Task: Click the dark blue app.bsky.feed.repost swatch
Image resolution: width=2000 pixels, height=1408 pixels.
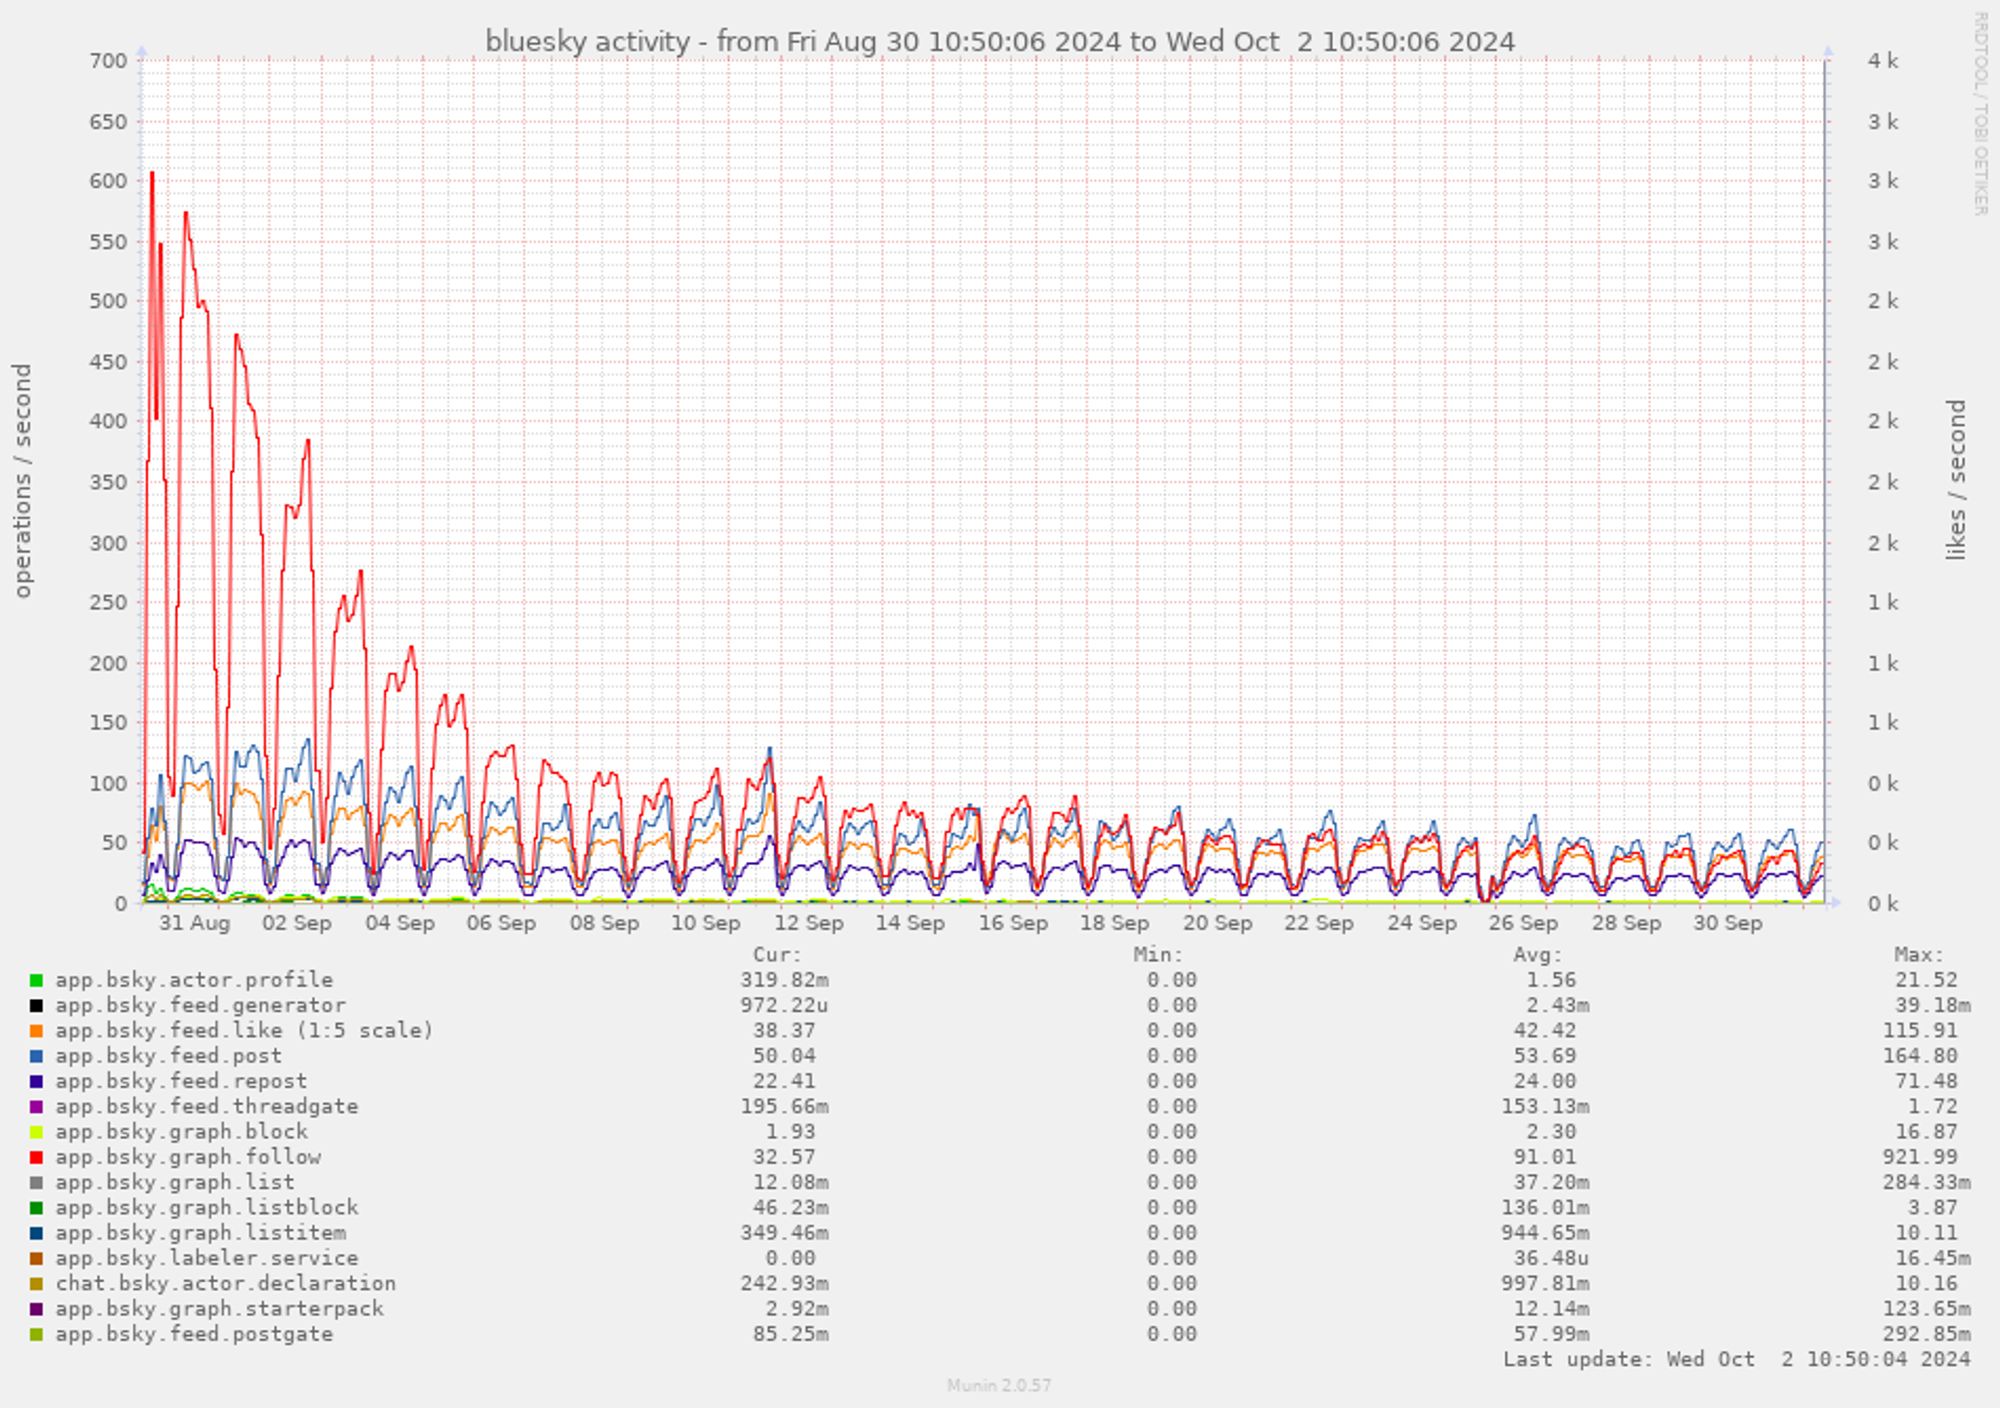Action: (x=36, y=1082)
